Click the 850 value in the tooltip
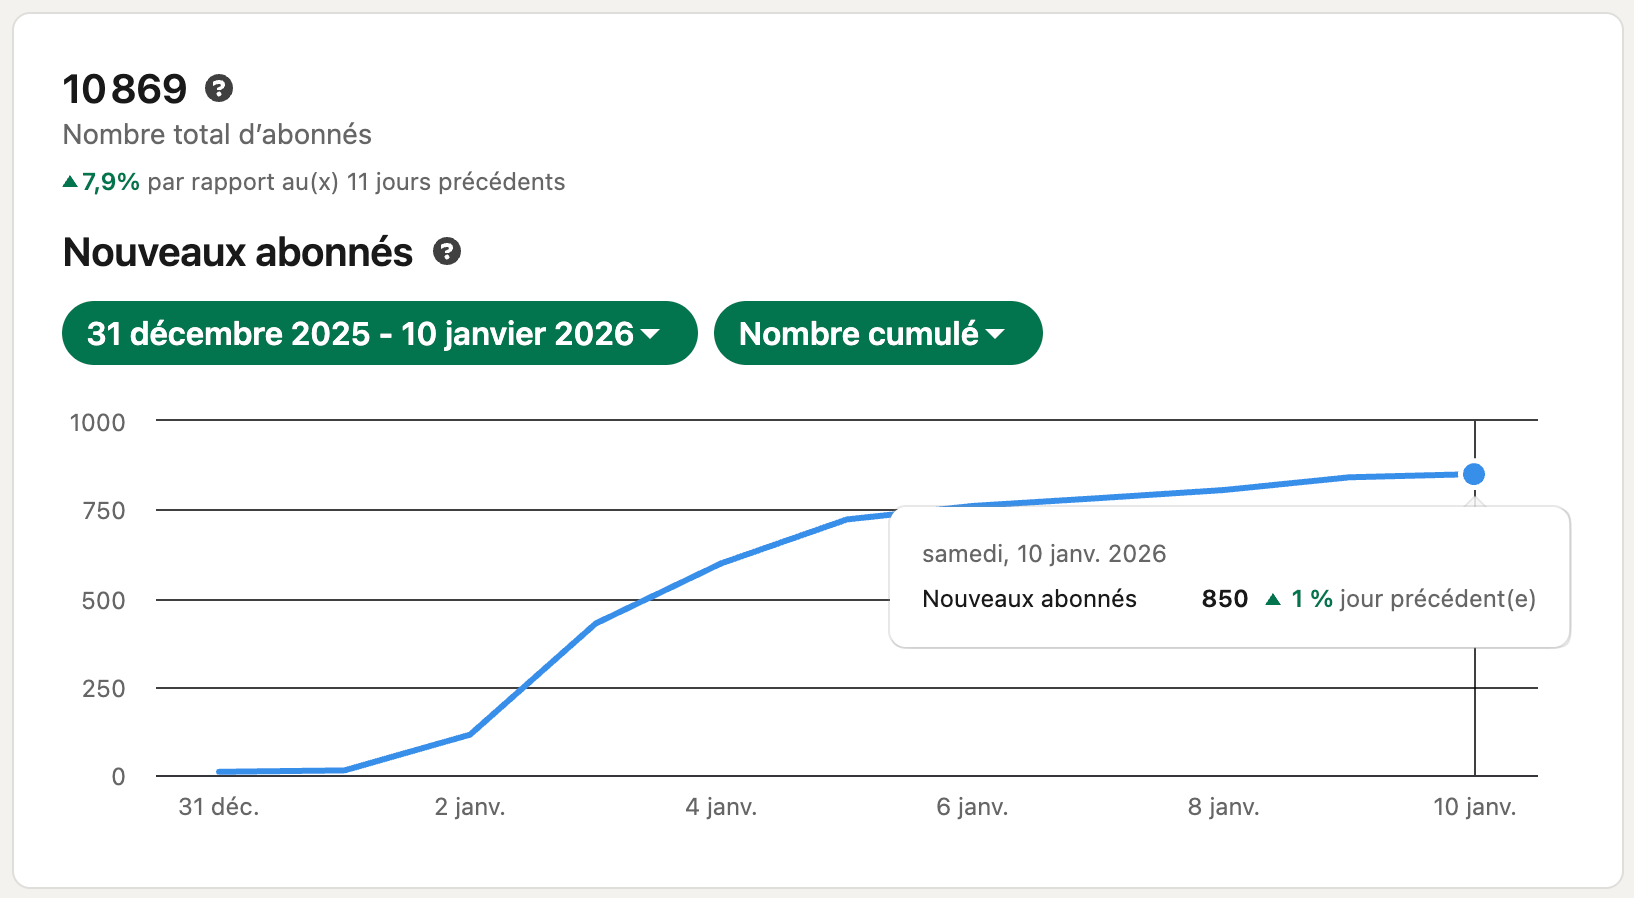 (1224, 599)
